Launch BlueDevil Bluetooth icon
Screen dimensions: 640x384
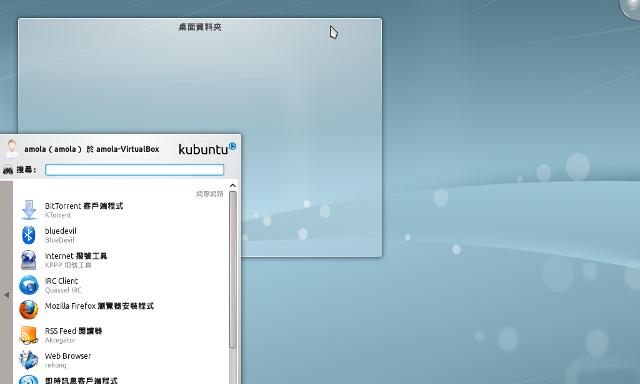[29, 235]
